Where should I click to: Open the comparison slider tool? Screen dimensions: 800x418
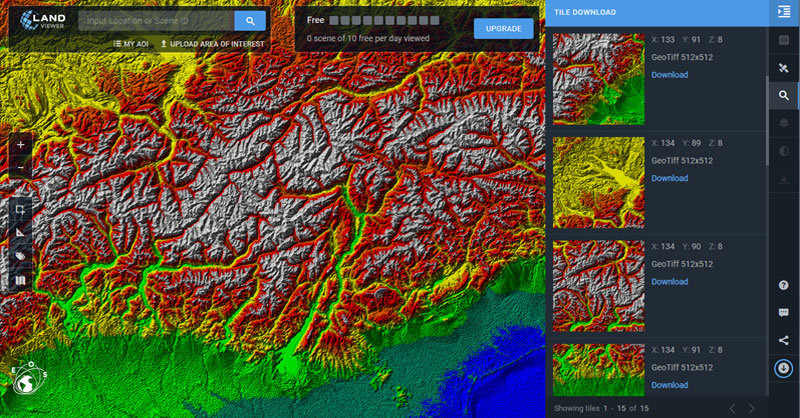pyautogui.click(x=784, y=40)
